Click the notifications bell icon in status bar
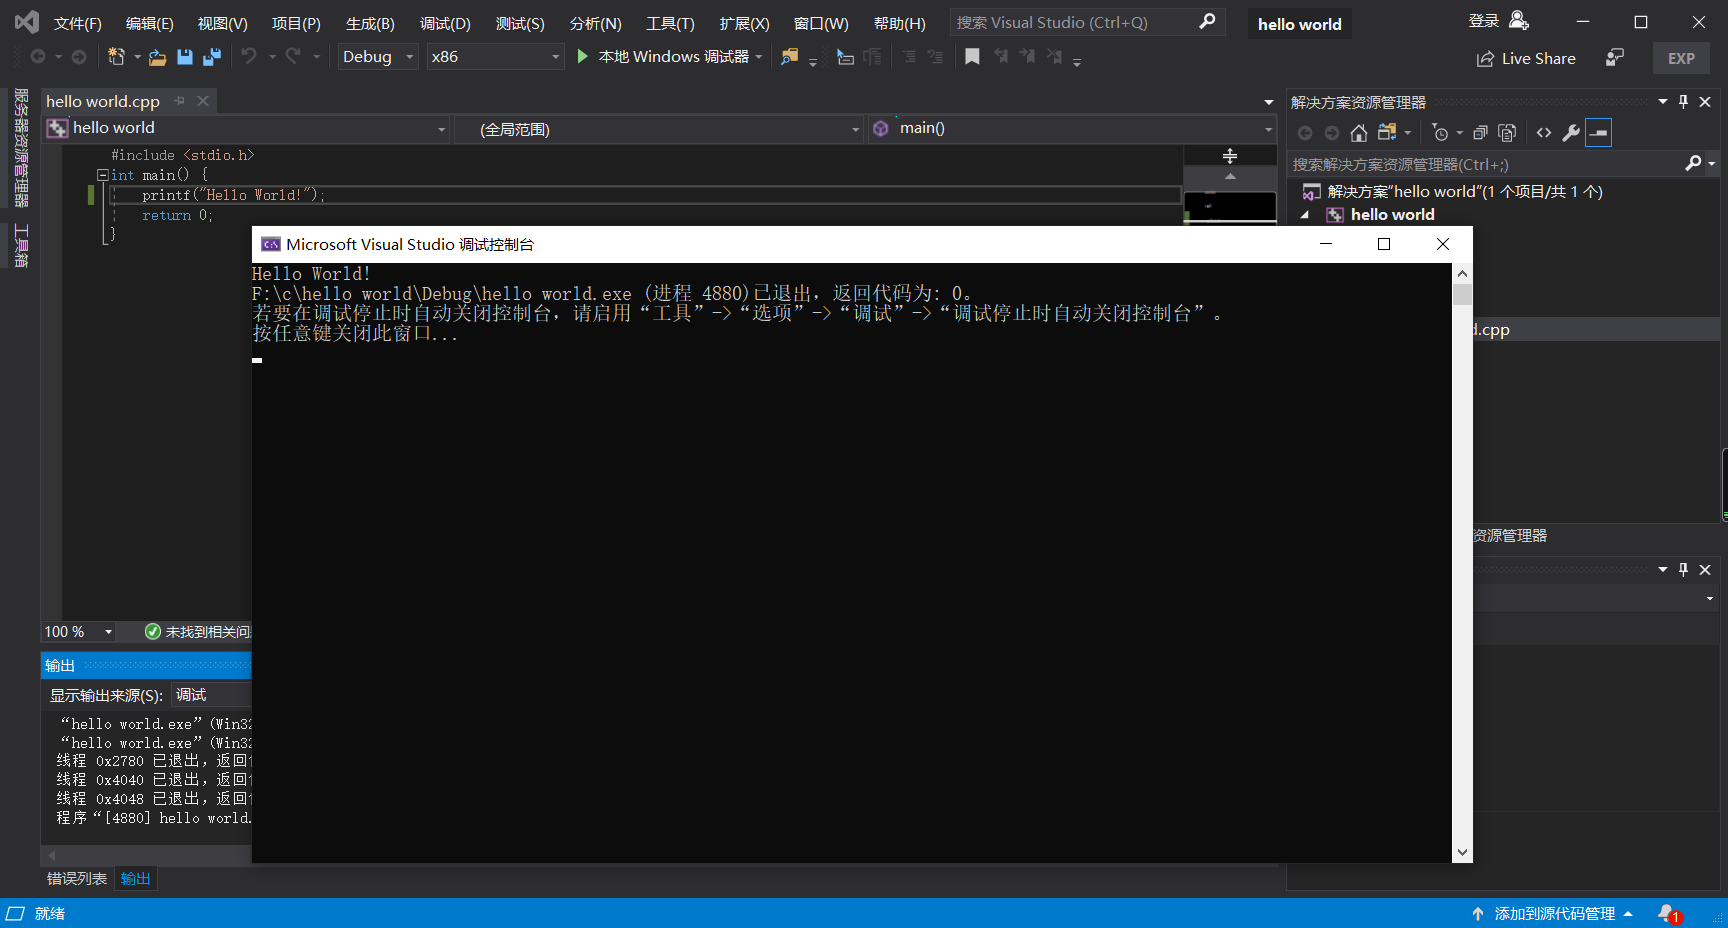1728x928 pixels. 1668,914
